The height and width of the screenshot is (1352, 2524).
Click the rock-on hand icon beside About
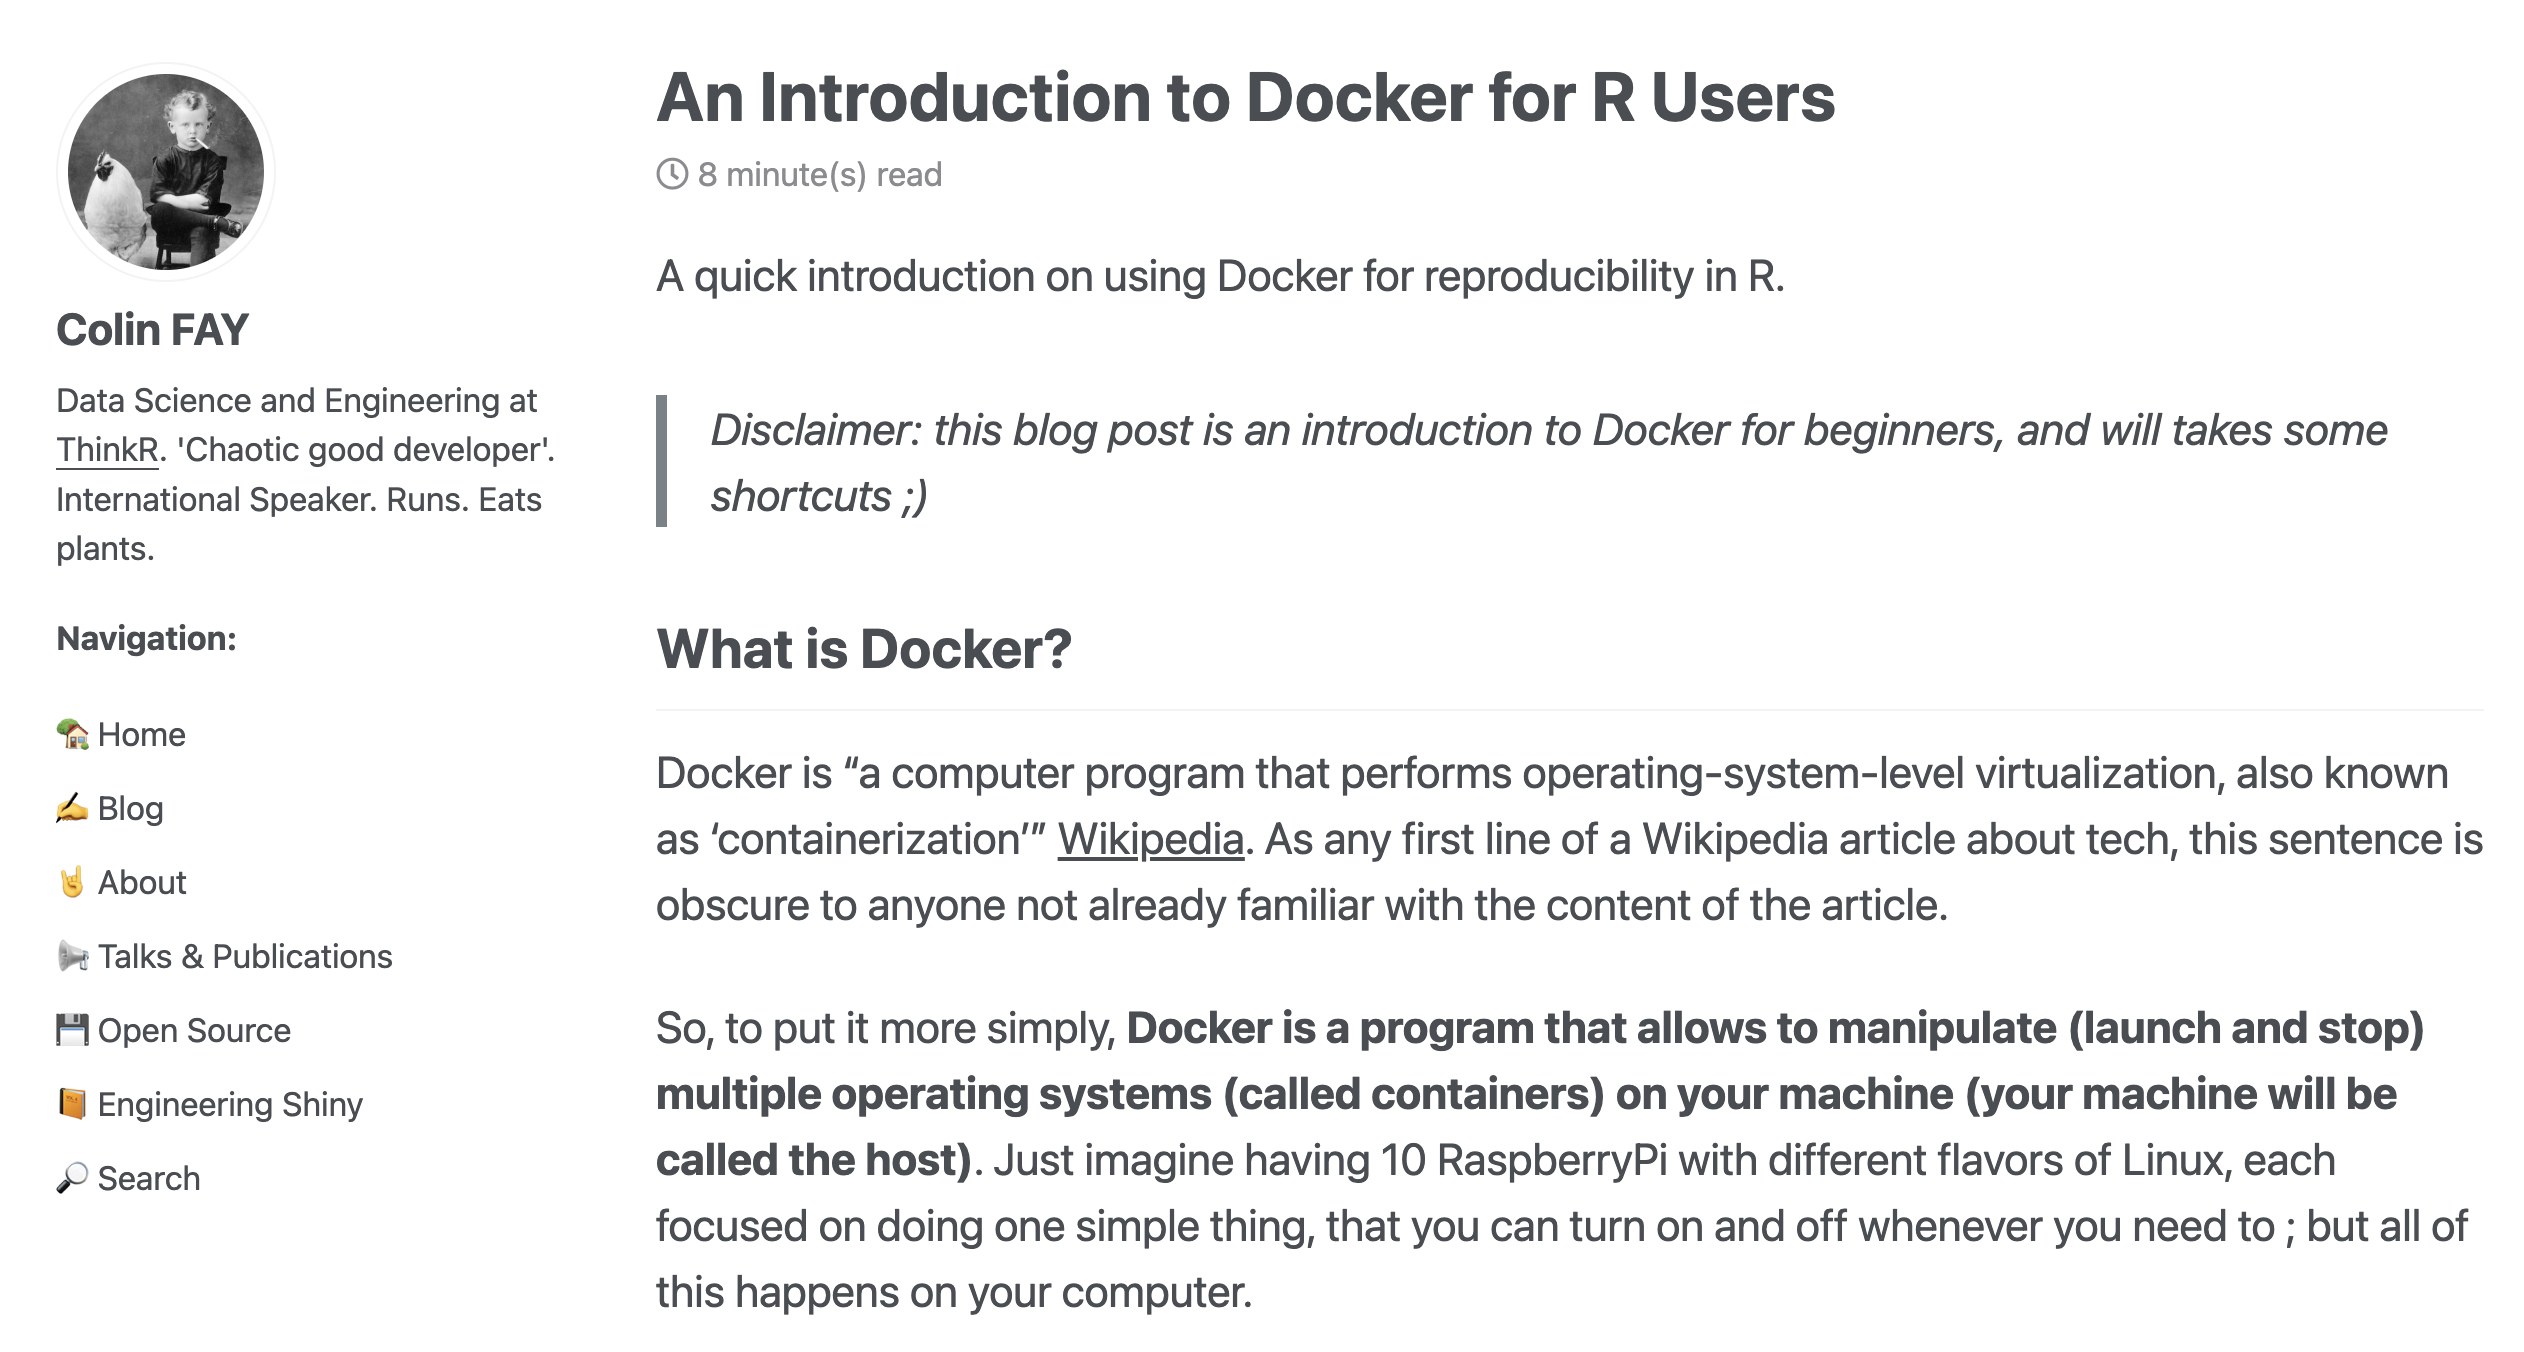[x=72, y=883]
